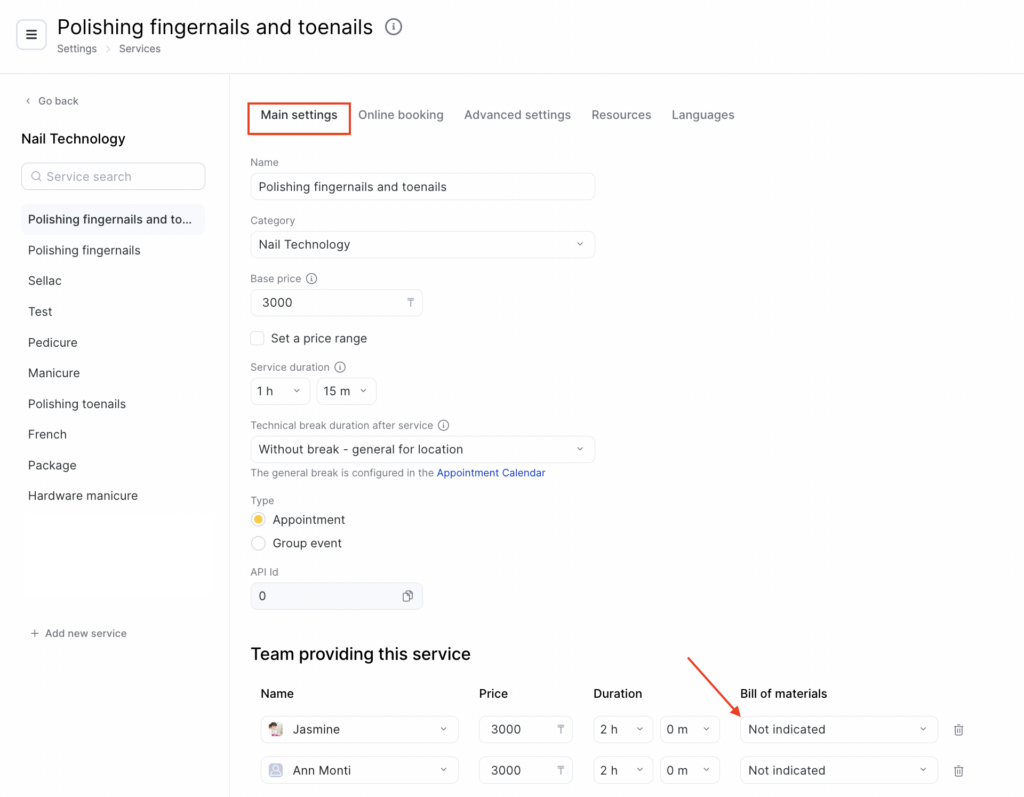Delete Jasmine from the service team
1024x797 pixels.
tap(958, 730)
